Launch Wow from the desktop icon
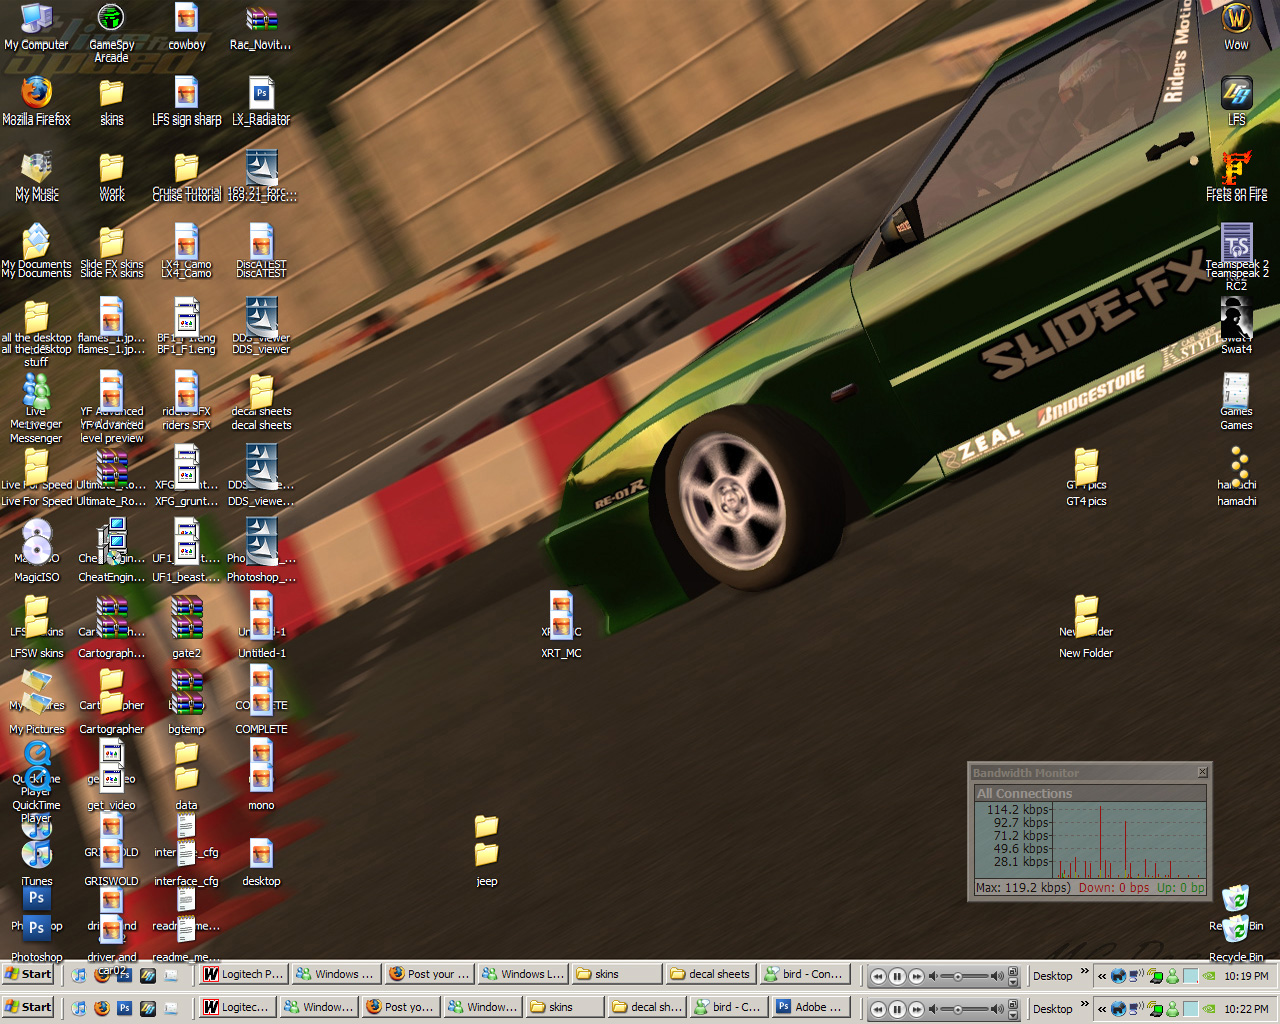This screenshot has height=1024, width=1280. [1237, 27]
